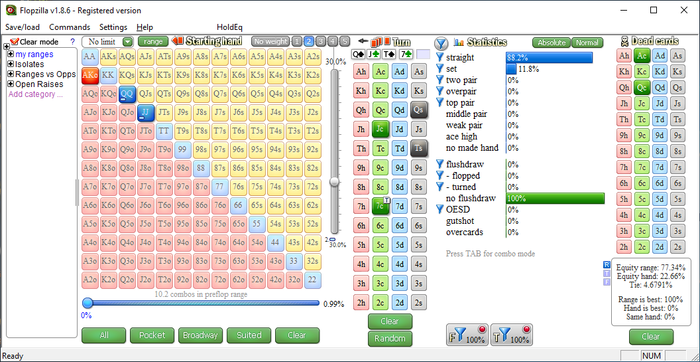Click the Suited range preset button
The width and height of the screenshot is (700, 362).
249,335
